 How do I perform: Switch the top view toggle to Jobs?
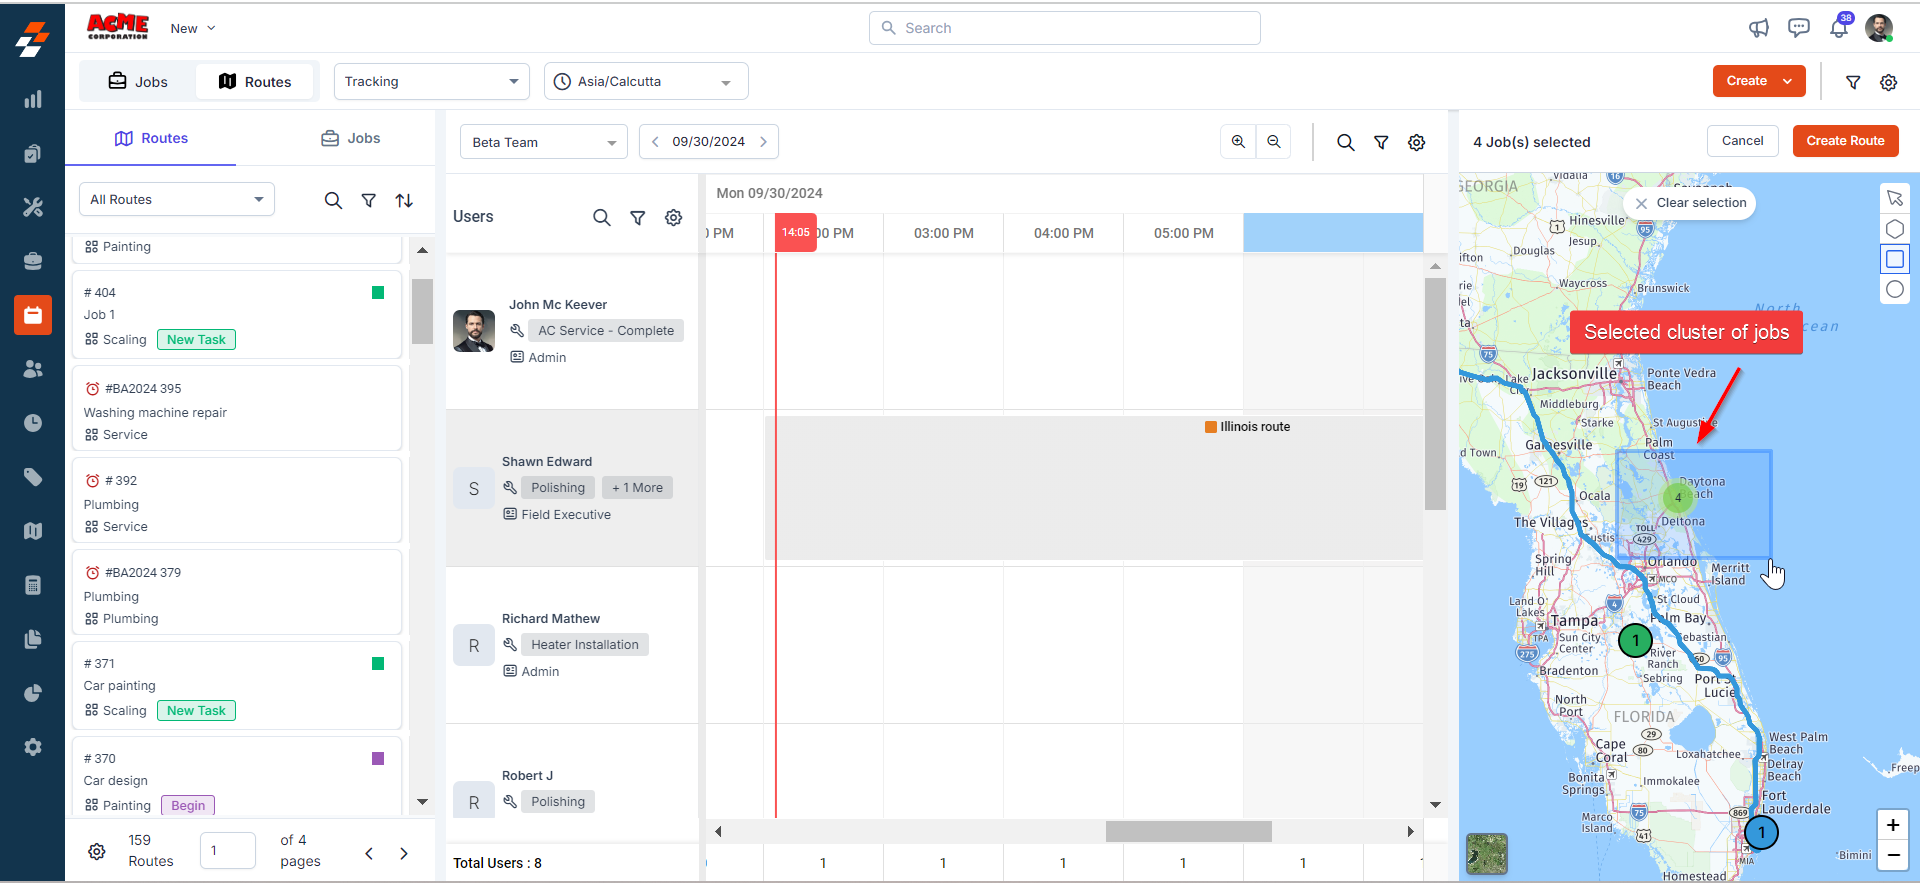138,81
